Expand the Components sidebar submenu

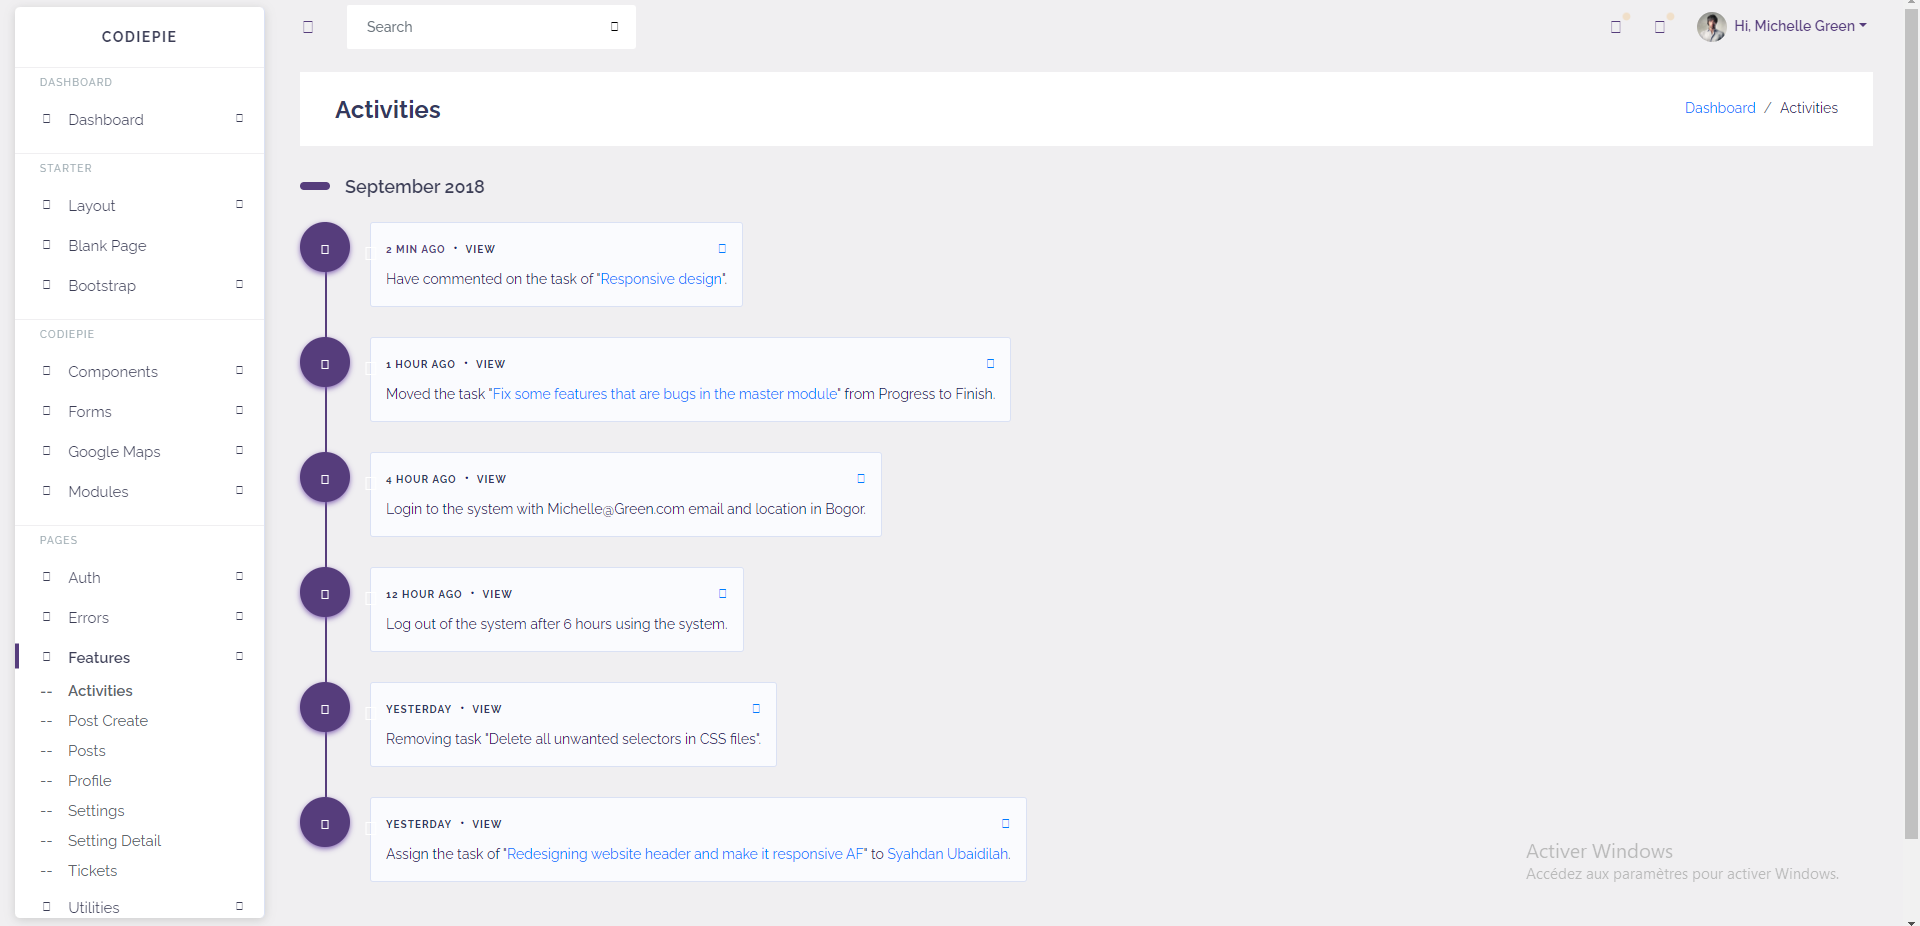point(239,371)
